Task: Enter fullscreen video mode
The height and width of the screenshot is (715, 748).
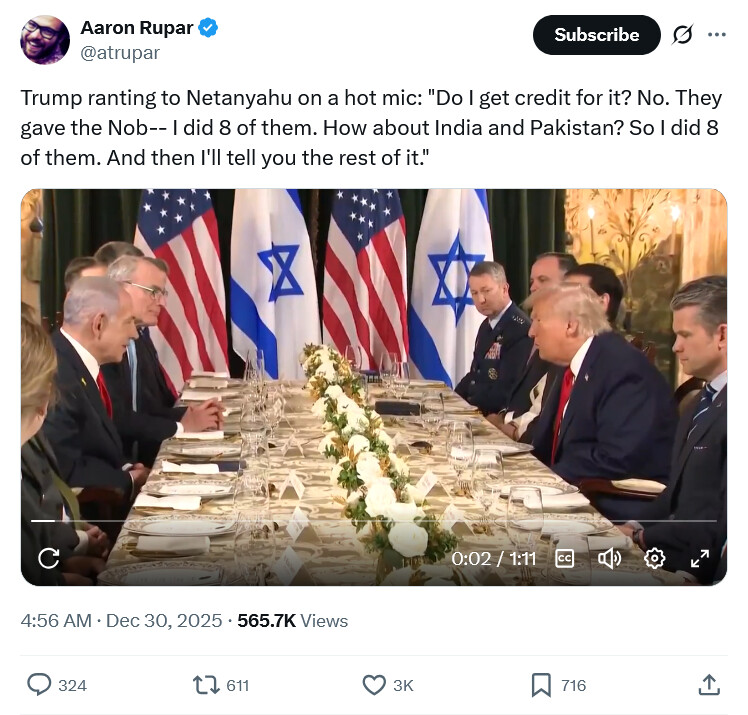Action: point(700,558)
